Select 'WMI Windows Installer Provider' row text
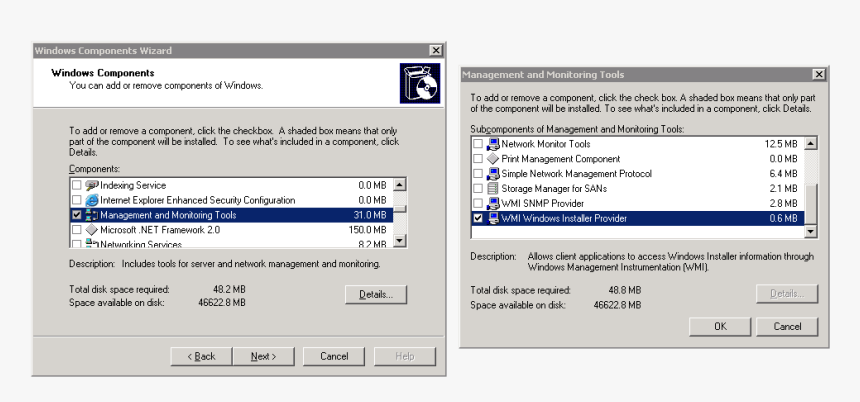This screenshot has height=402, width=860. (x=564, y=218)
